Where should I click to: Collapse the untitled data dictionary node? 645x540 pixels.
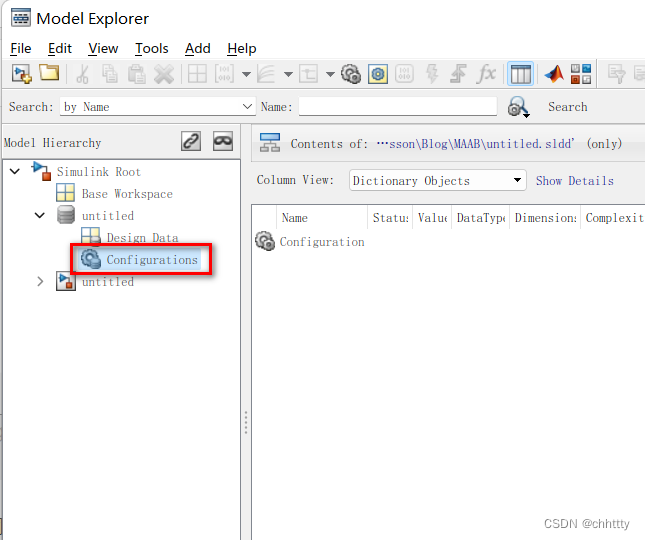pos(39,215)
